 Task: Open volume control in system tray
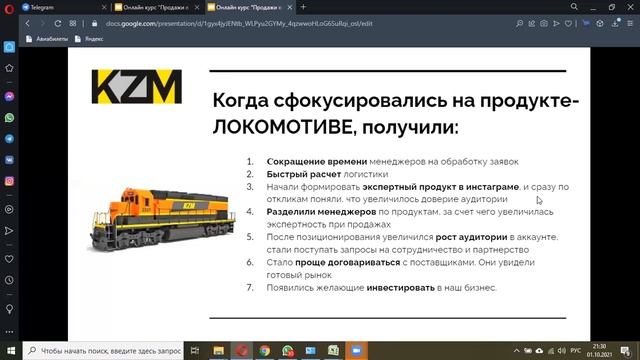coord(562,351)
